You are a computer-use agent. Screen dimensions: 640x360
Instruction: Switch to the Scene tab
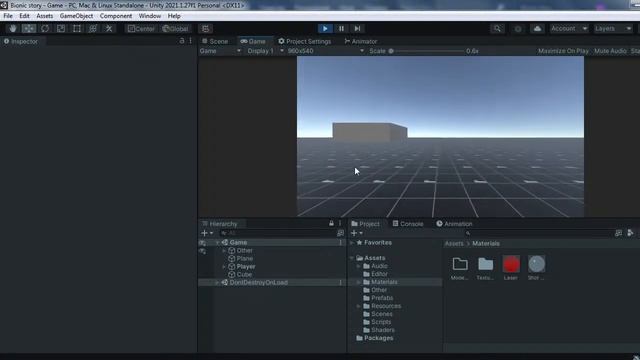tap(215, 42)
